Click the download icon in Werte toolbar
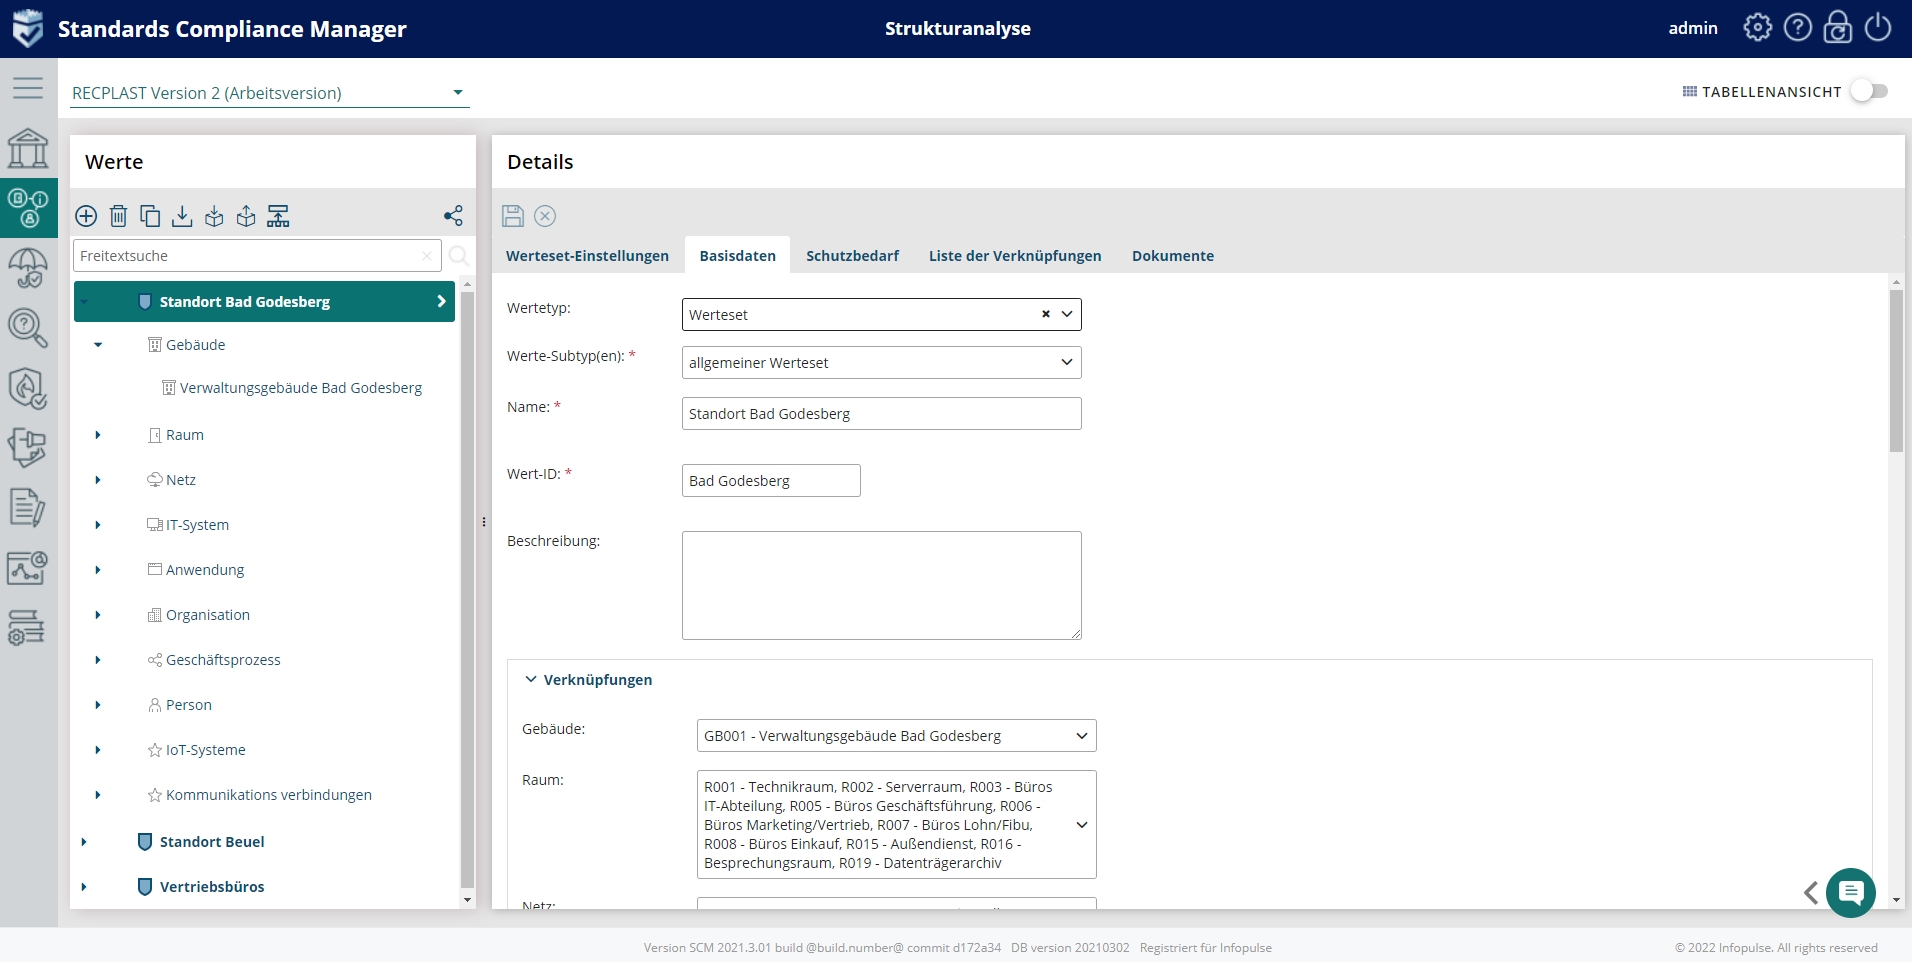The image size is (1912, 962). (x=182, y=216)
